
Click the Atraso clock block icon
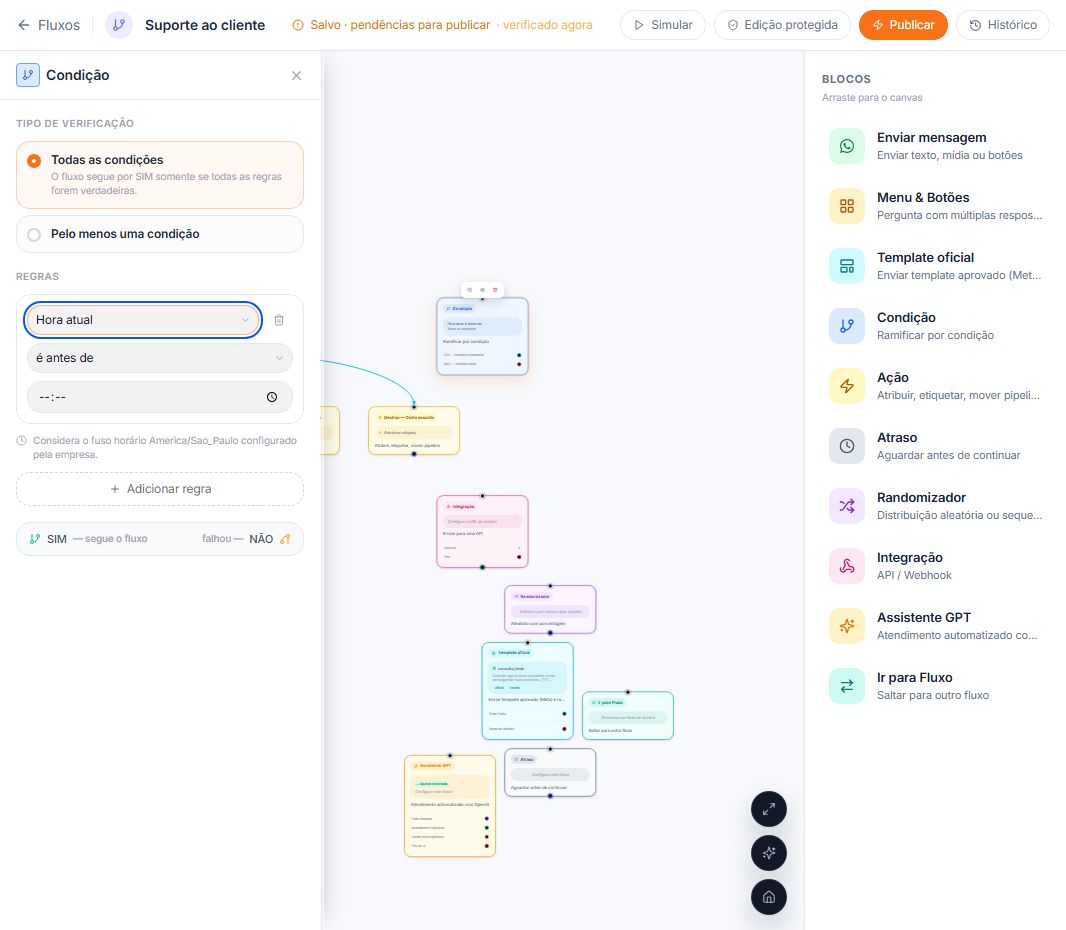[846, 446]
